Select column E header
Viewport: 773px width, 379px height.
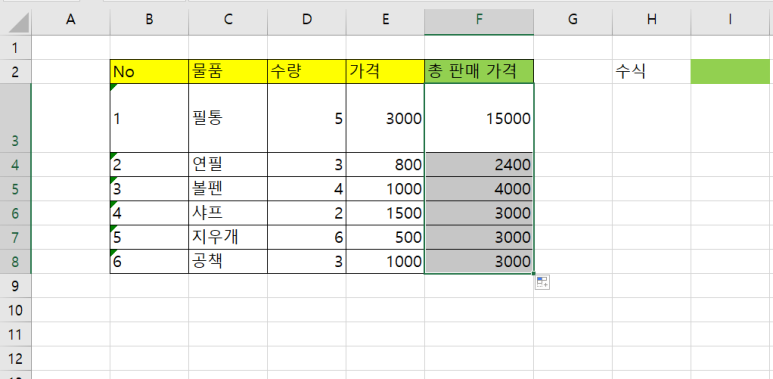pyautogui.click(x=385, y=20)
